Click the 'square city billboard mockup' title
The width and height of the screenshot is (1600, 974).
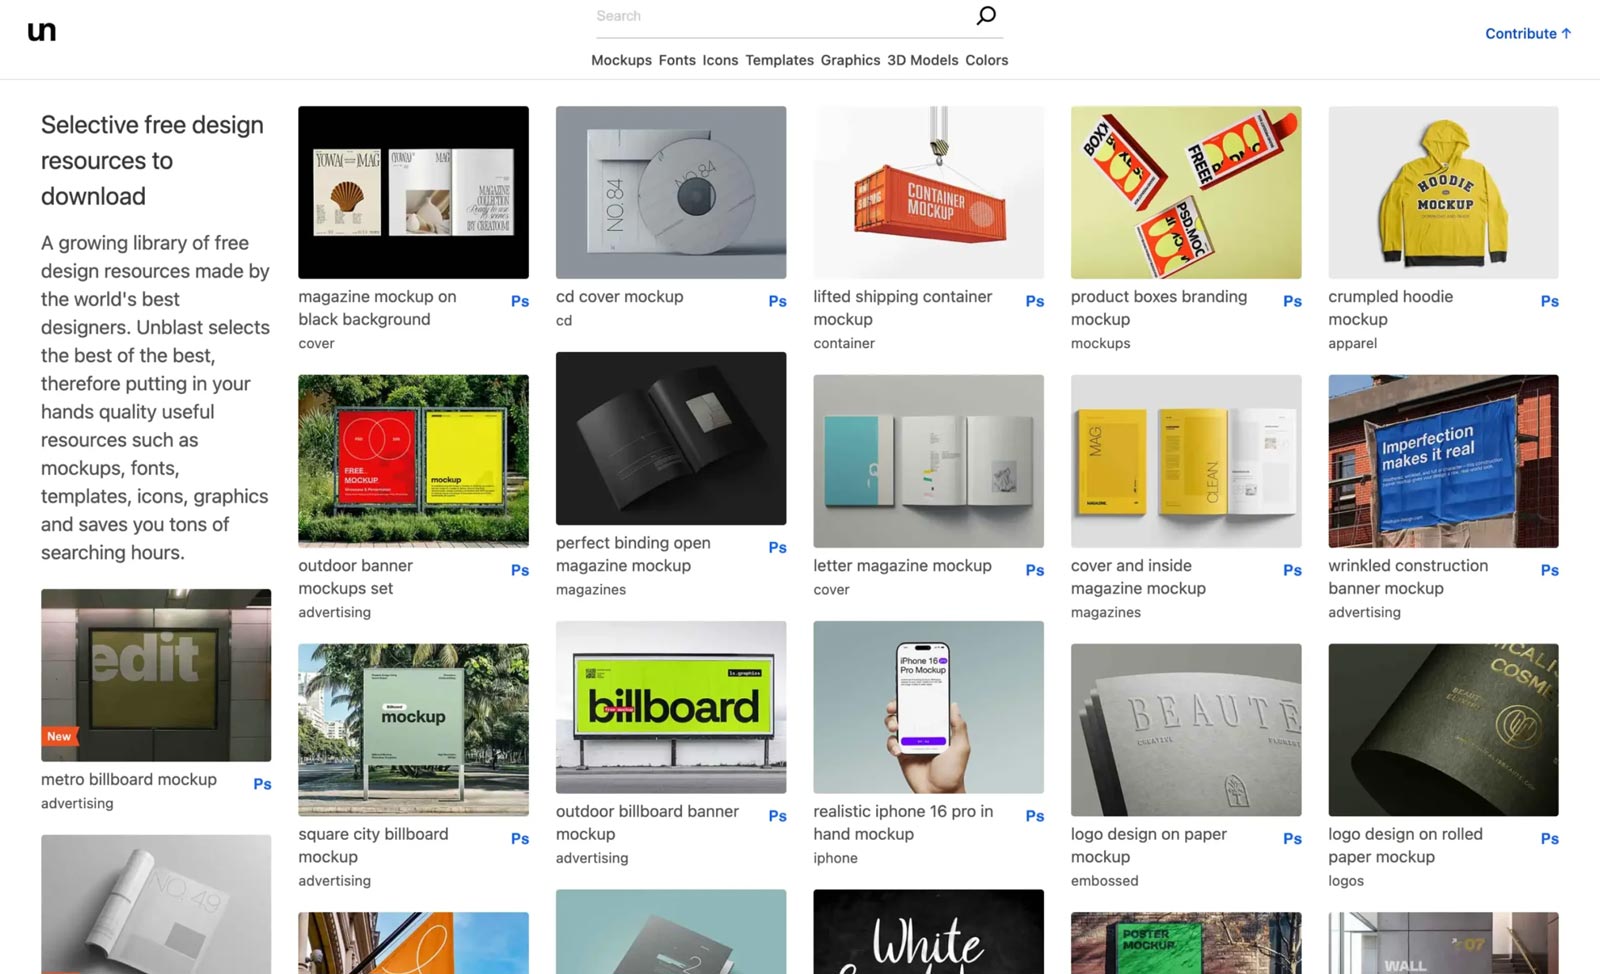(374, 846)
